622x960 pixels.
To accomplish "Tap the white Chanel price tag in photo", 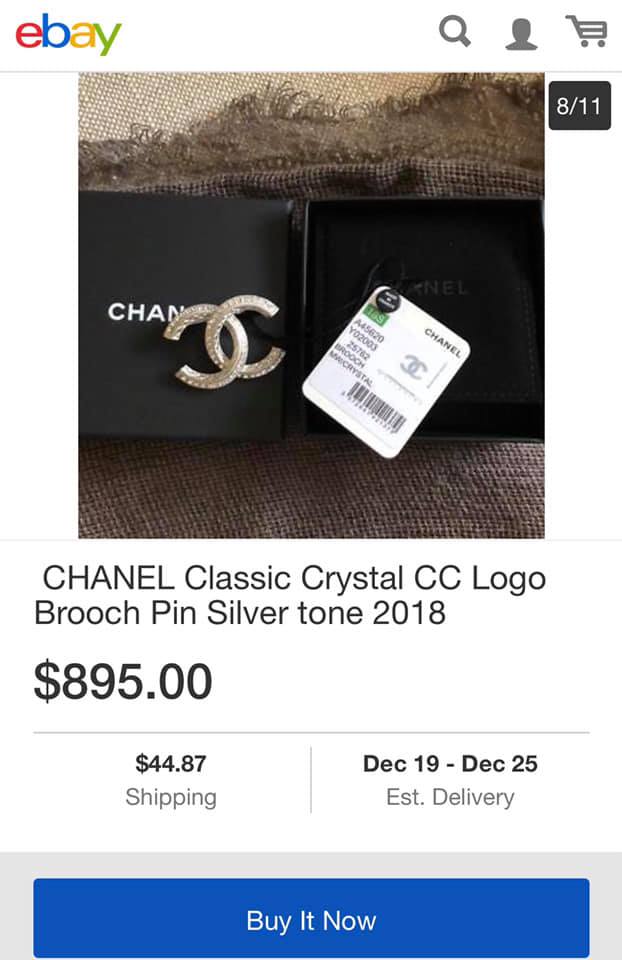I will tap(386, 372).
